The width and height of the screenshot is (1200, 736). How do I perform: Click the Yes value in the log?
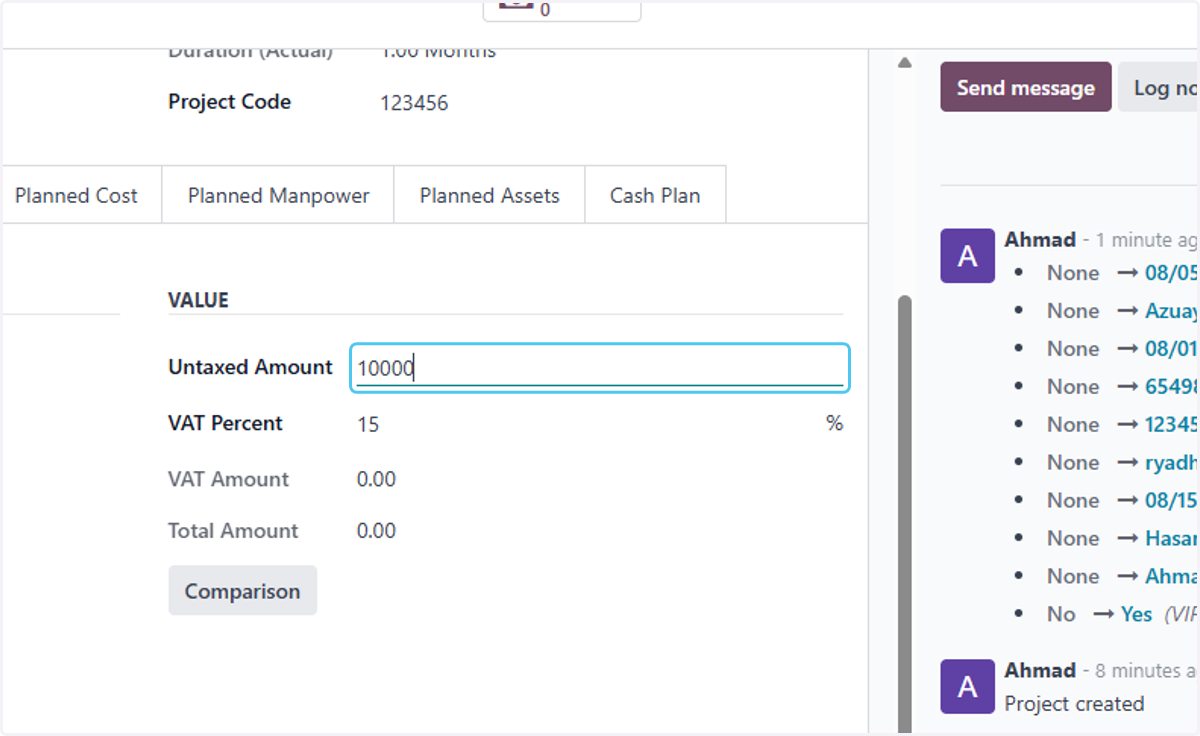[x=1136, y=614]
